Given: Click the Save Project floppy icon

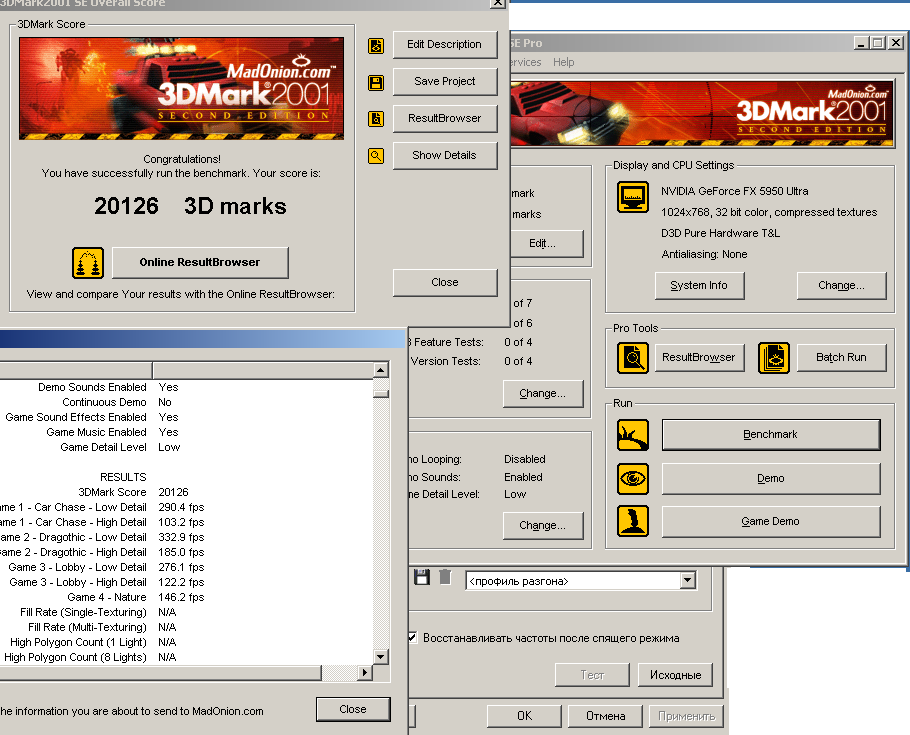Looking at the screenshot, I should (376, 82).
